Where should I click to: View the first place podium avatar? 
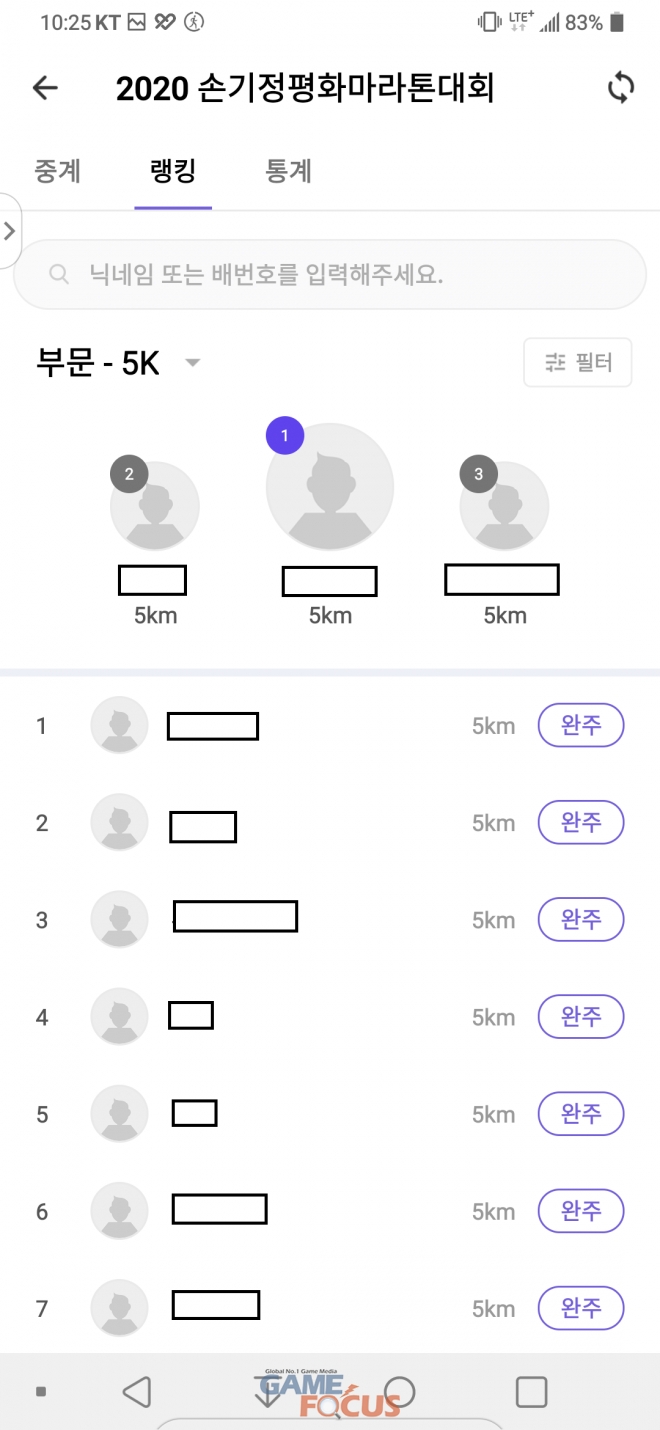click(x=330, y=487)
